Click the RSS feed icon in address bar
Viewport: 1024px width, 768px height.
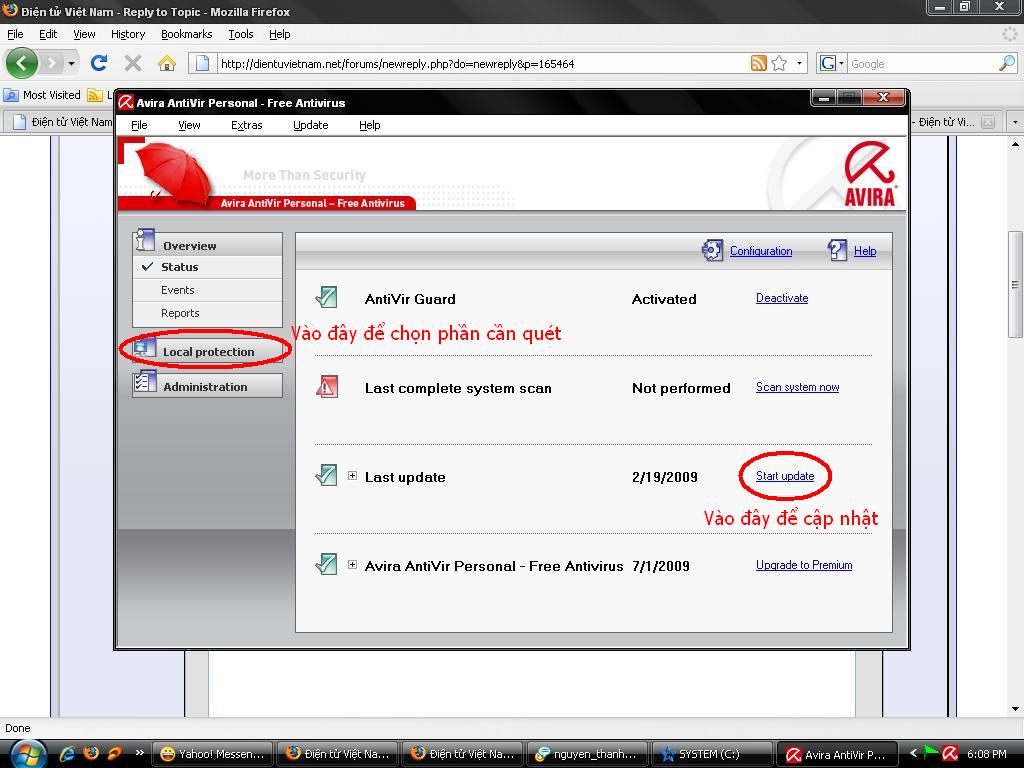[x=758, y=63]
